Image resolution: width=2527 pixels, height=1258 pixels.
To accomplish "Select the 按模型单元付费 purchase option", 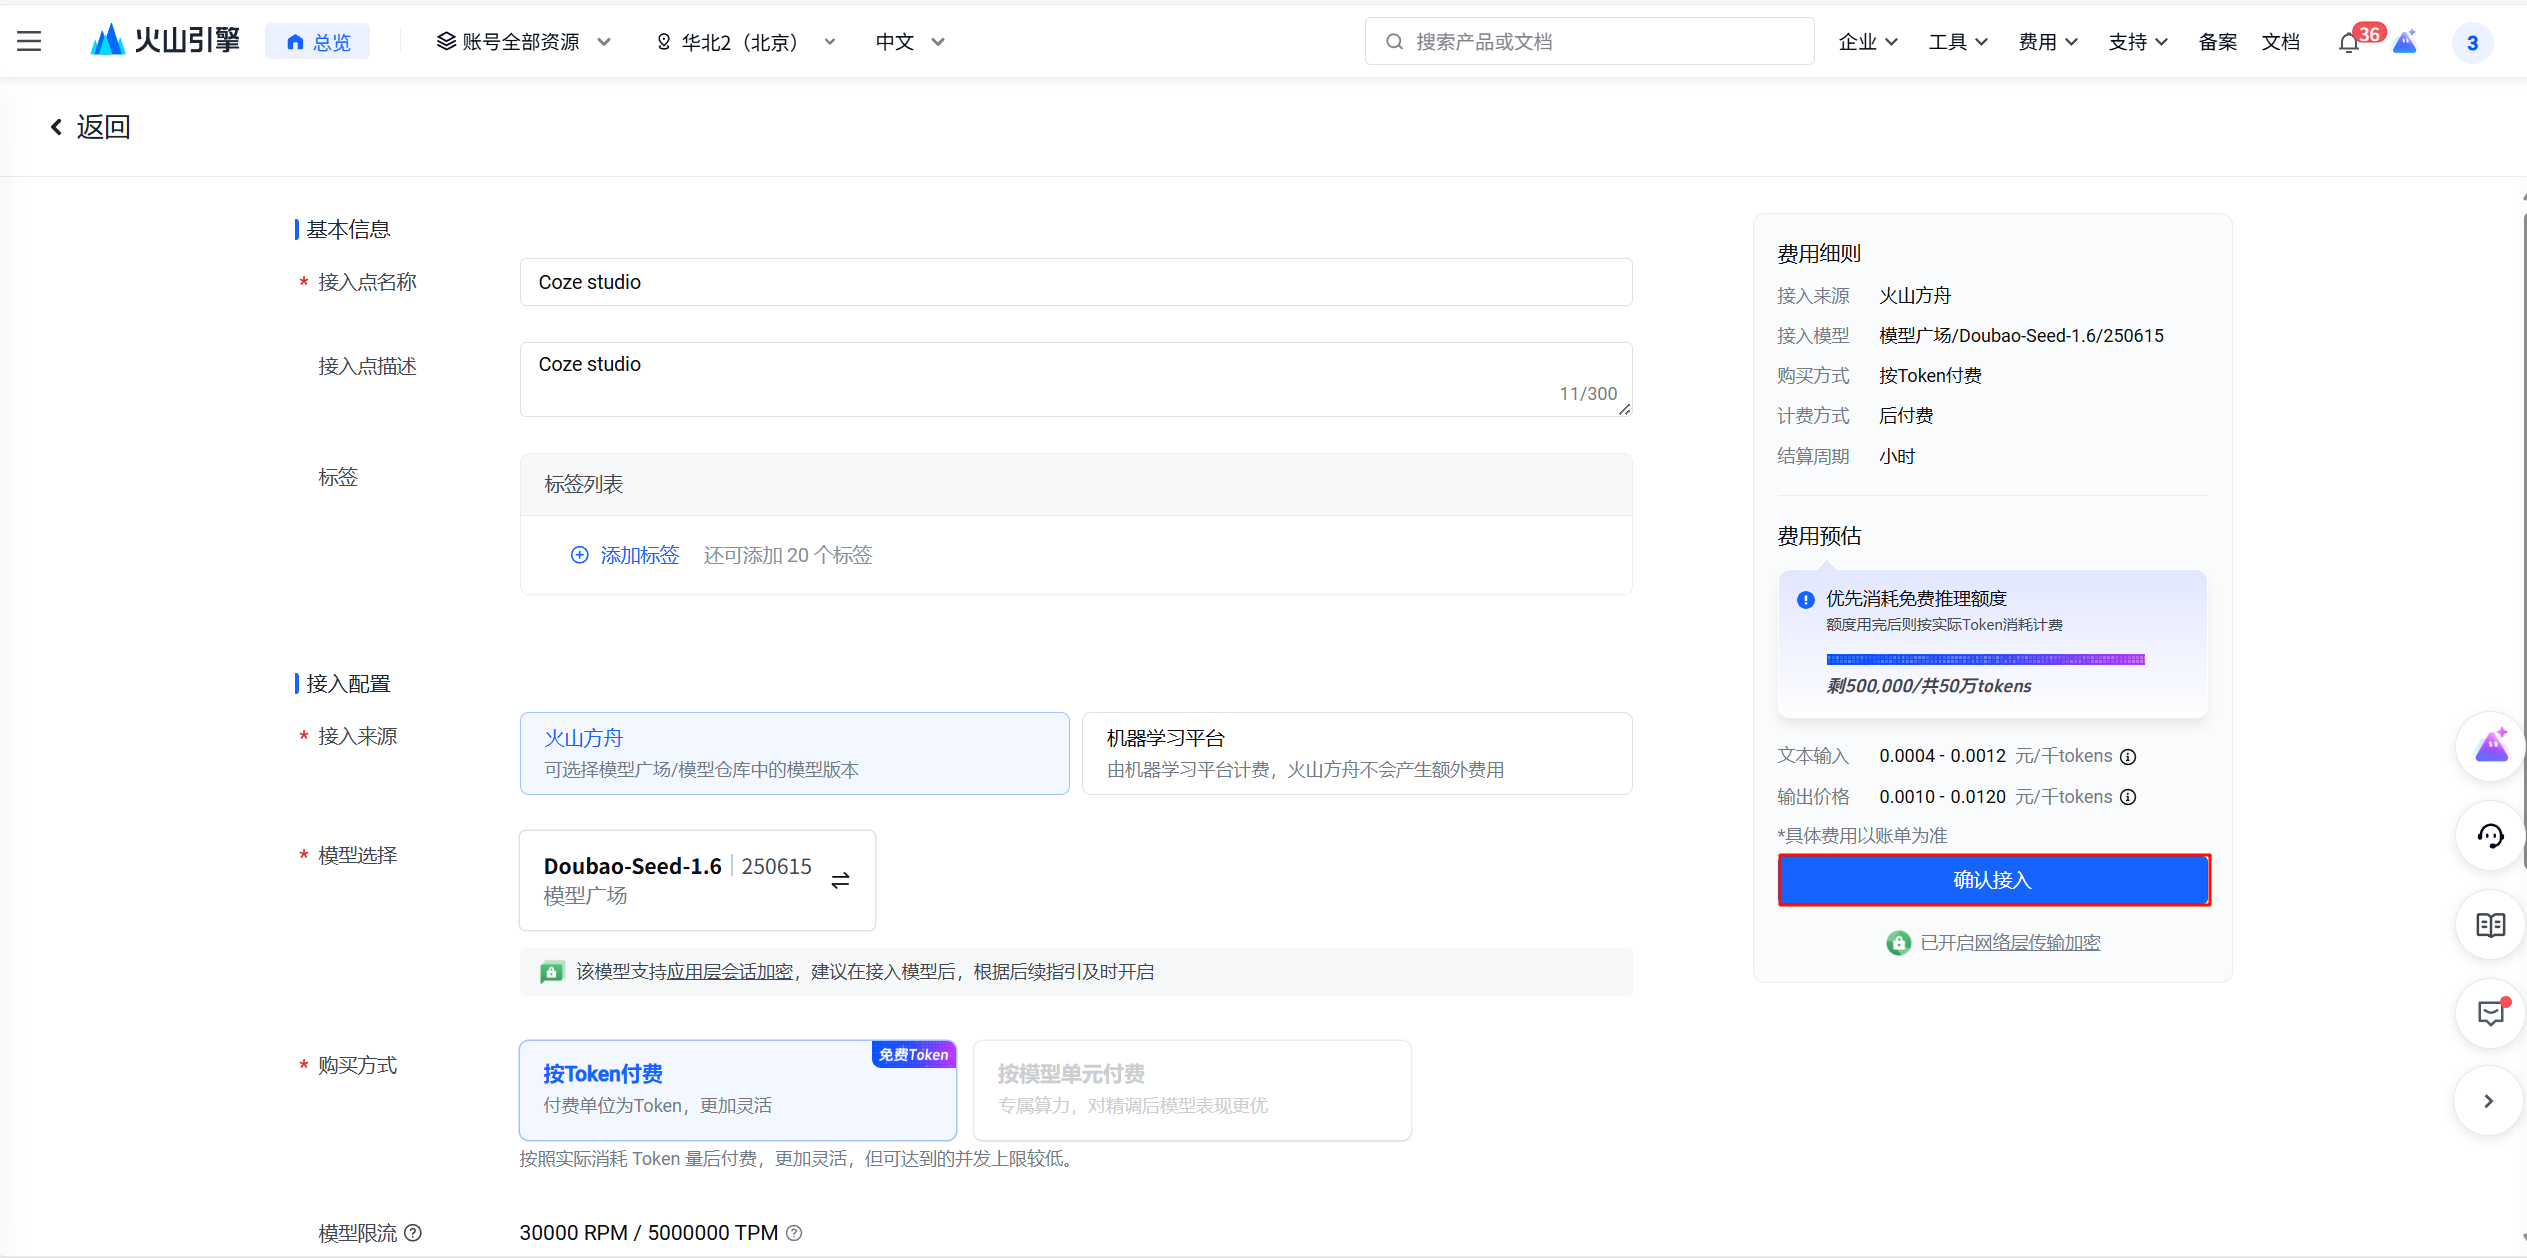I will (1191, 1089).
